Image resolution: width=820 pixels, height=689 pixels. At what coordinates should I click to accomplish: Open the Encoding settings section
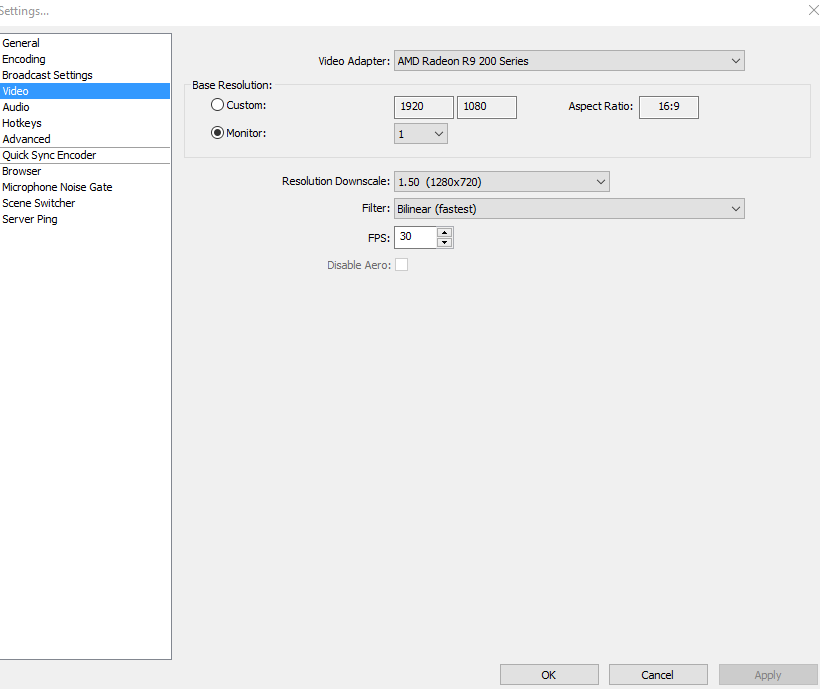pos(23,59)
